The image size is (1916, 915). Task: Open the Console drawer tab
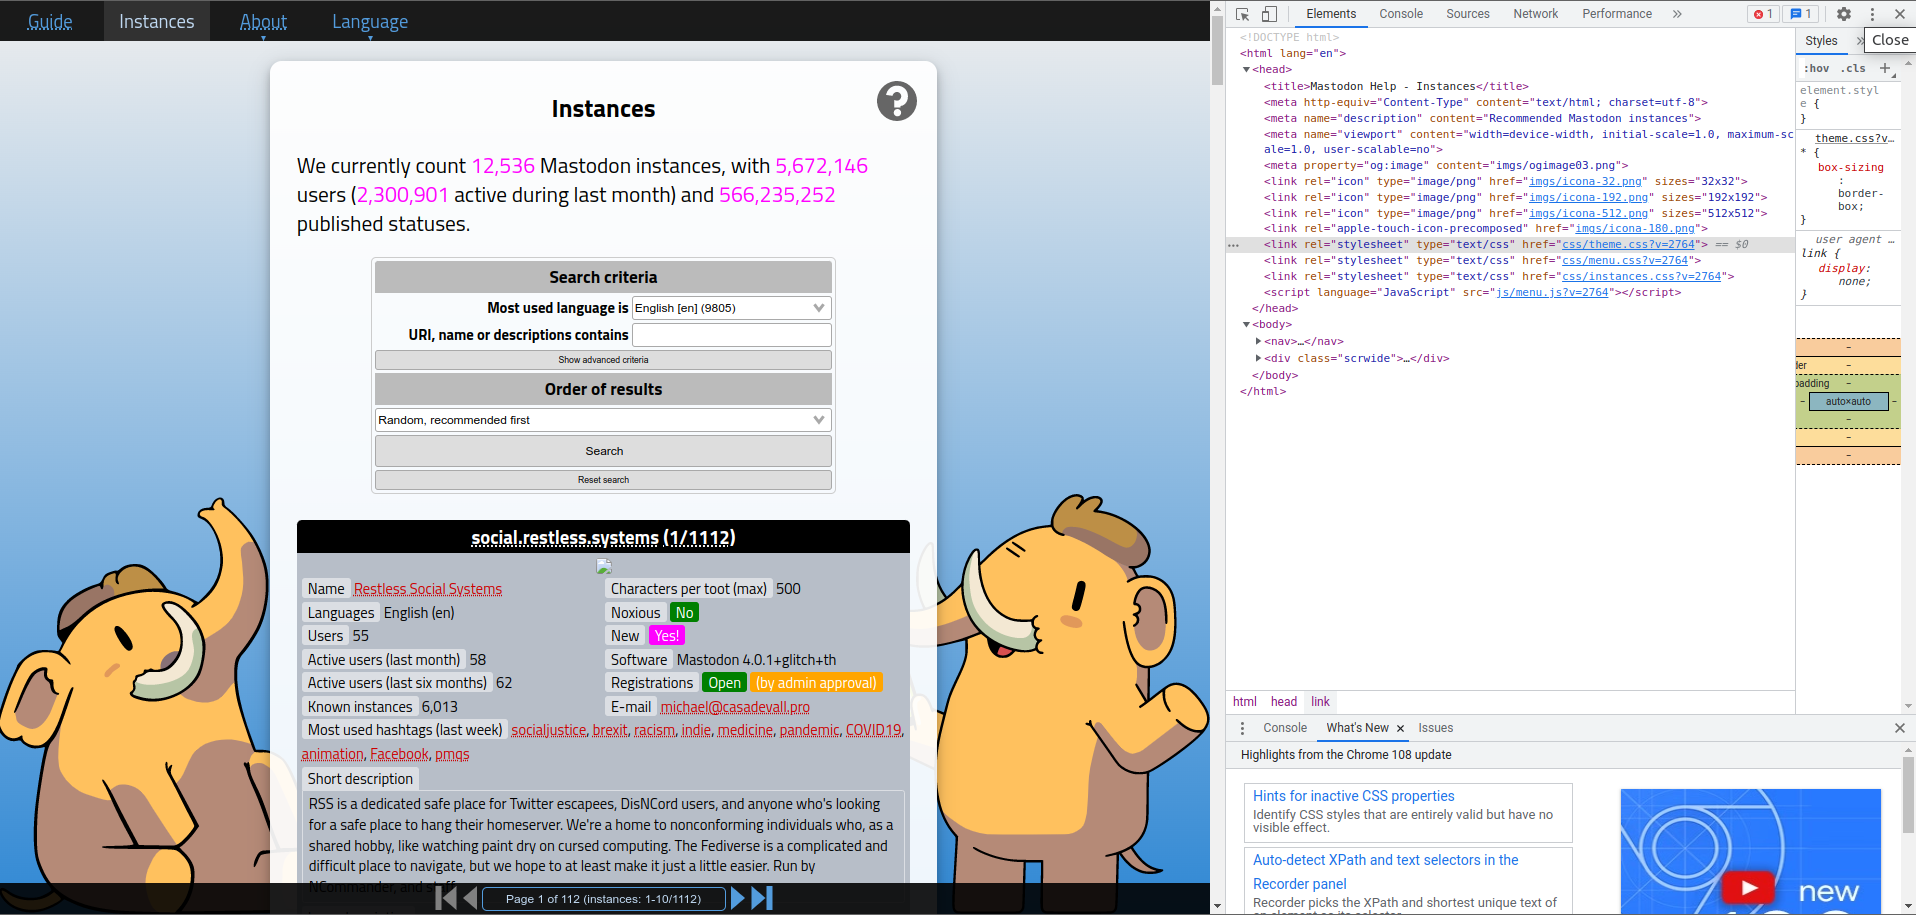click(x=1284, y=728)
